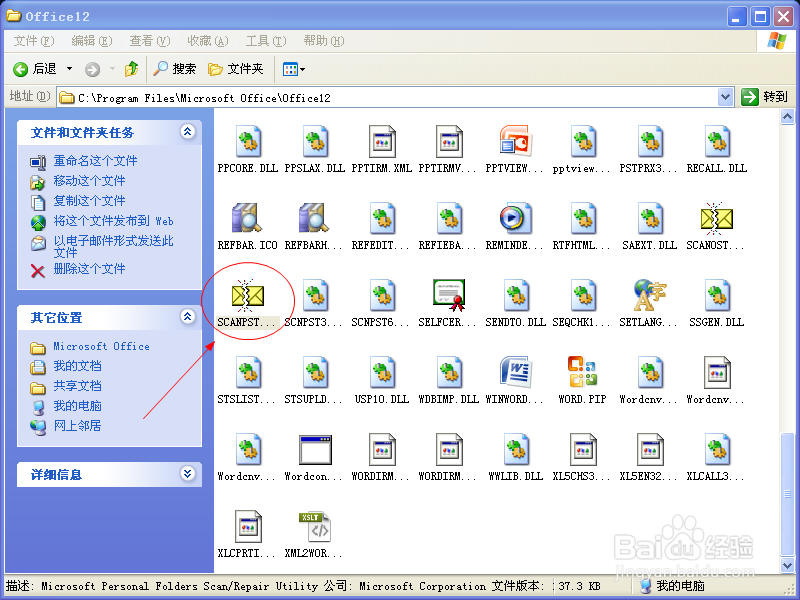Click the 转到 Go button
800x600 pixels.
764,97
